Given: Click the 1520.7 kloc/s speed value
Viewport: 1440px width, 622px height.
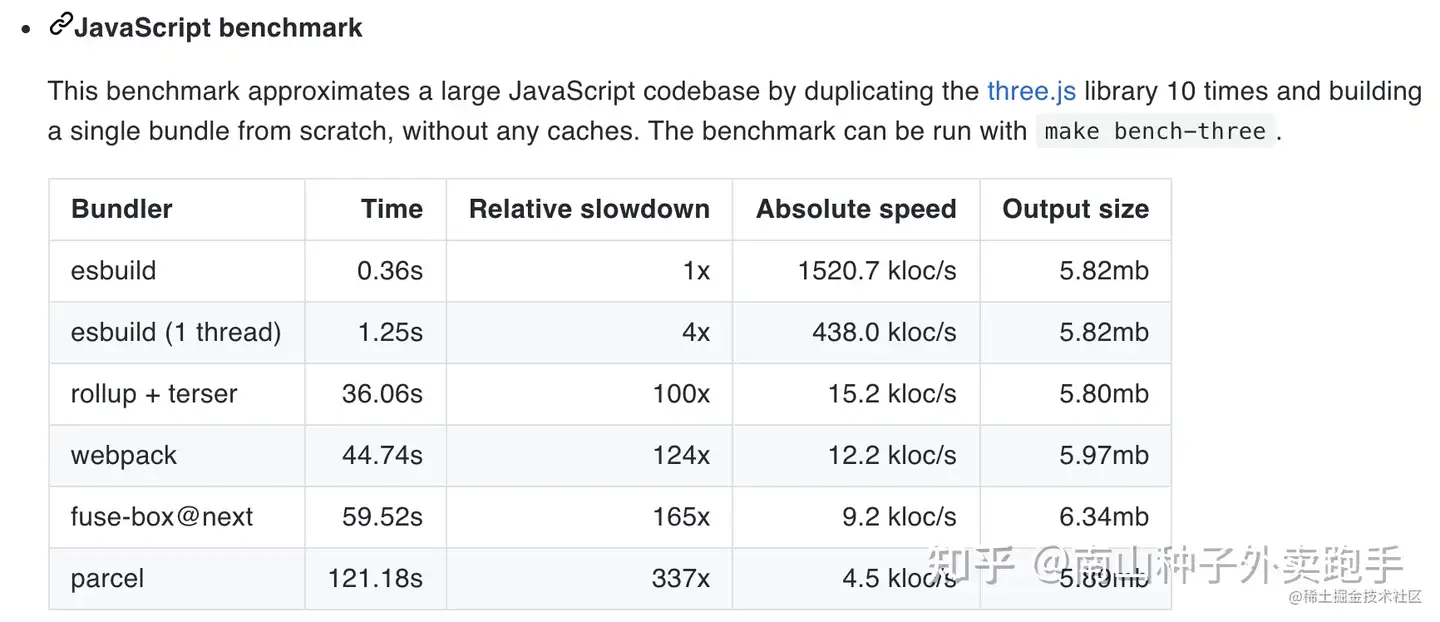Looking at the screenshot, I should point(877,271).
